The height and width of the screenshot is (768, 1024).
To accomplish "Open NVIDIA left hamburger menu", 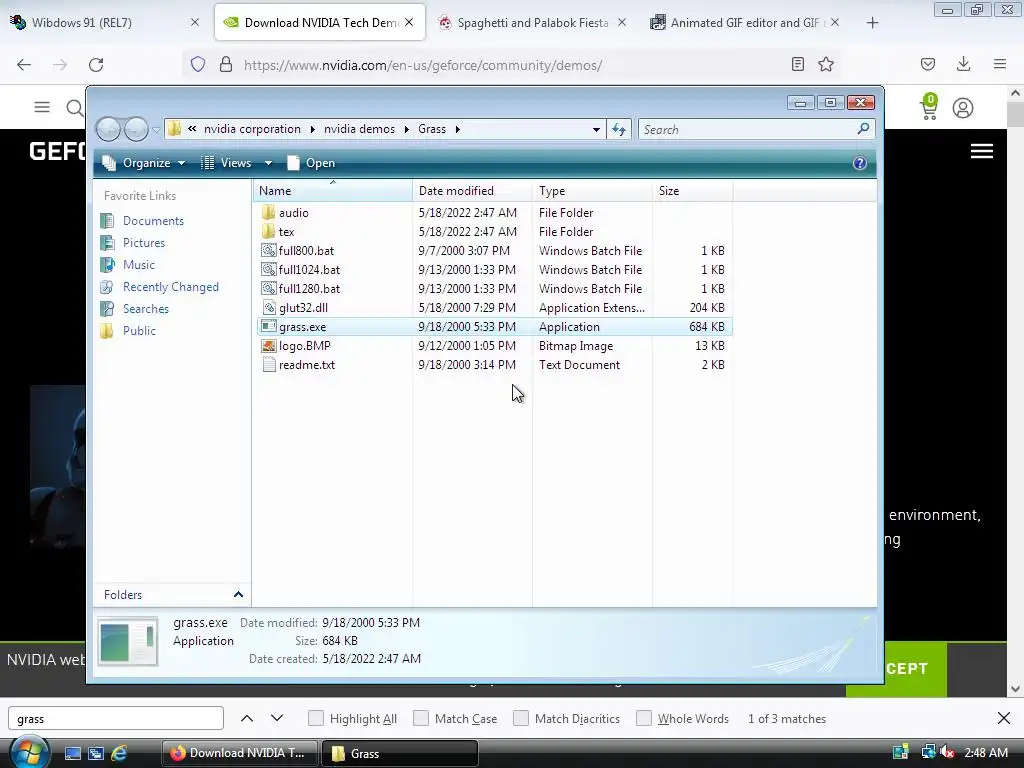I will [x=42, y=107].
